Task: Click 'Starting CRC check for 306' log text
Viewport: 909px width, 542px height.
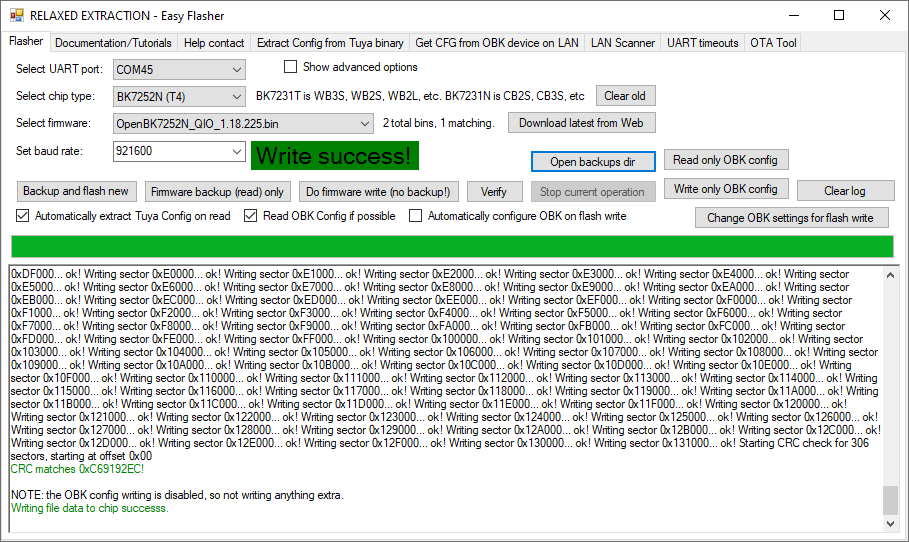Action: [804, 443]
